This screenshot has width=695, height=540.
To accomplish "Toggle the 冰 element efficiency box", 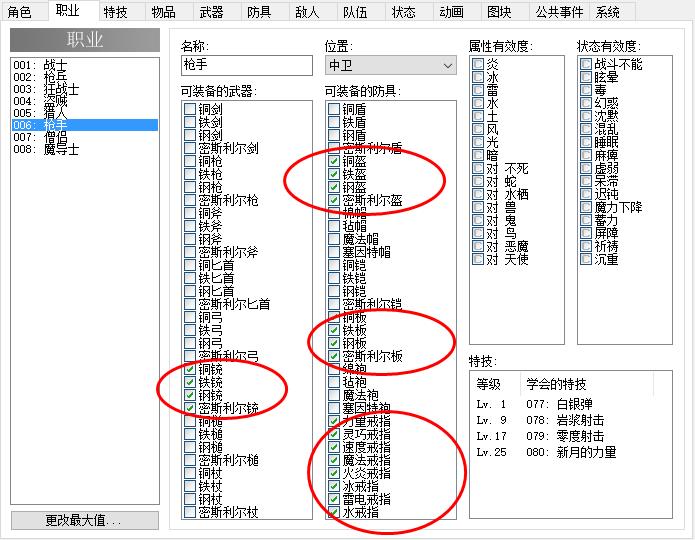I will [478, 77].
